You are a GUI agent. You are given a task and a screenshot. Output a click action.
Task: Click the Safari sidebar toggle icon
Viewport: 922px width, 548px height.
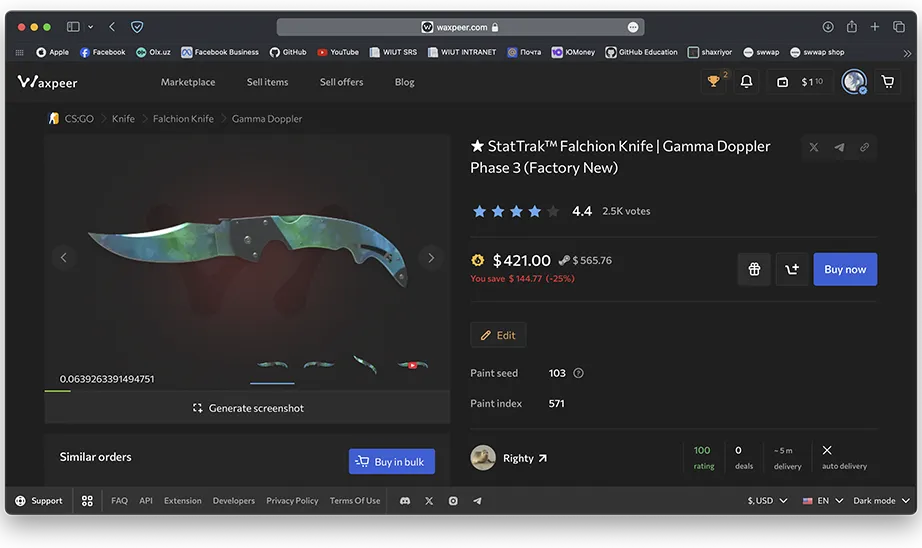[73, 26]
